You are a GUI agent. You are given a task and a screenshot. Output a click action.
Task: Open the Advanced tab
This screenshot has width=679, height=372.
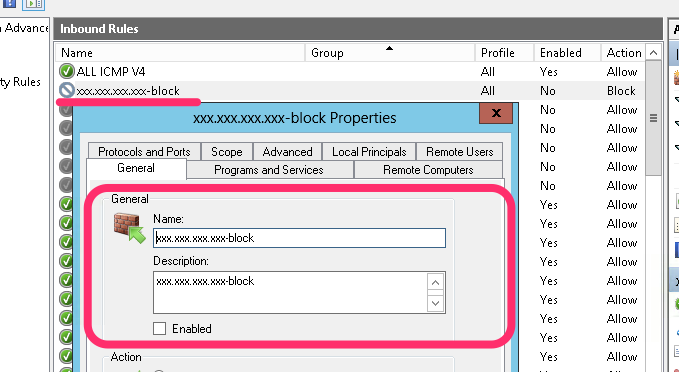287,152
